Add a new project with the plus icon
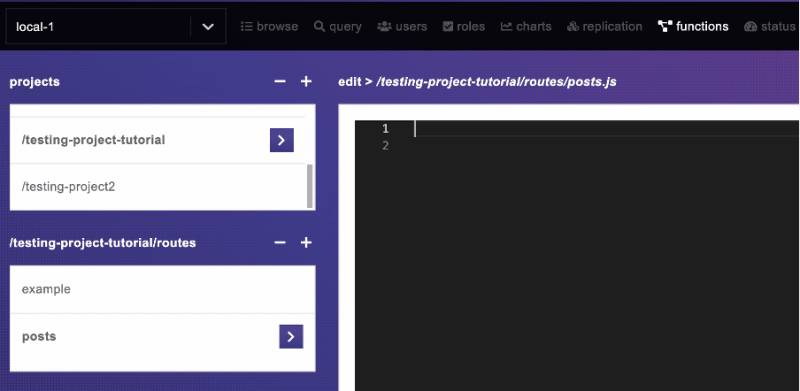 pos(306,82)
